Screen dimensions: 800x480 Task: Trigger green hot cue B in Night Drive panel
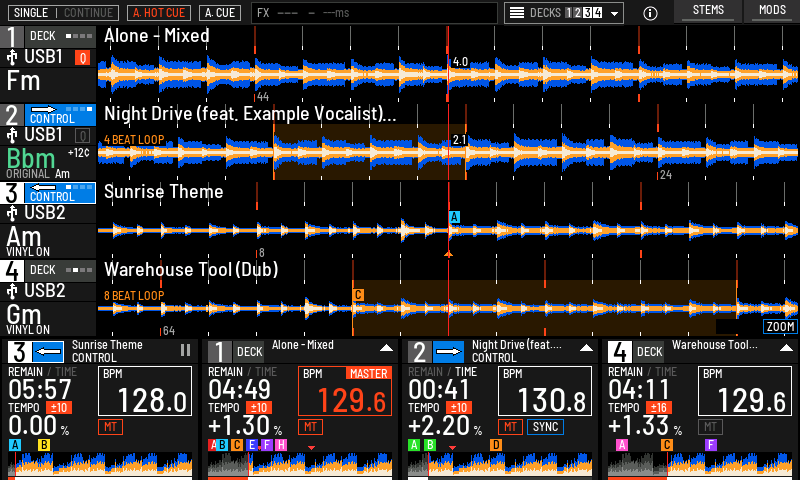(x=430, y=445)
